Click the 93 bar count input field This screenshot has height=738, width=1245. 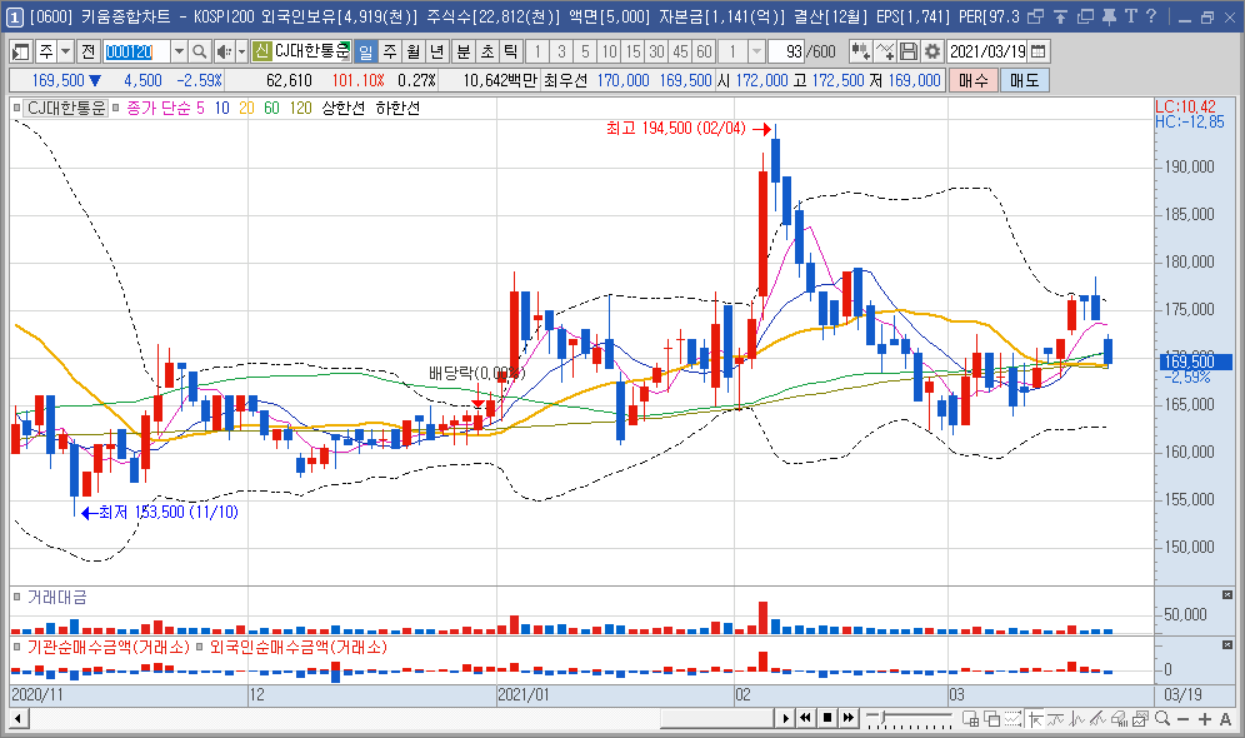[785, 52]
